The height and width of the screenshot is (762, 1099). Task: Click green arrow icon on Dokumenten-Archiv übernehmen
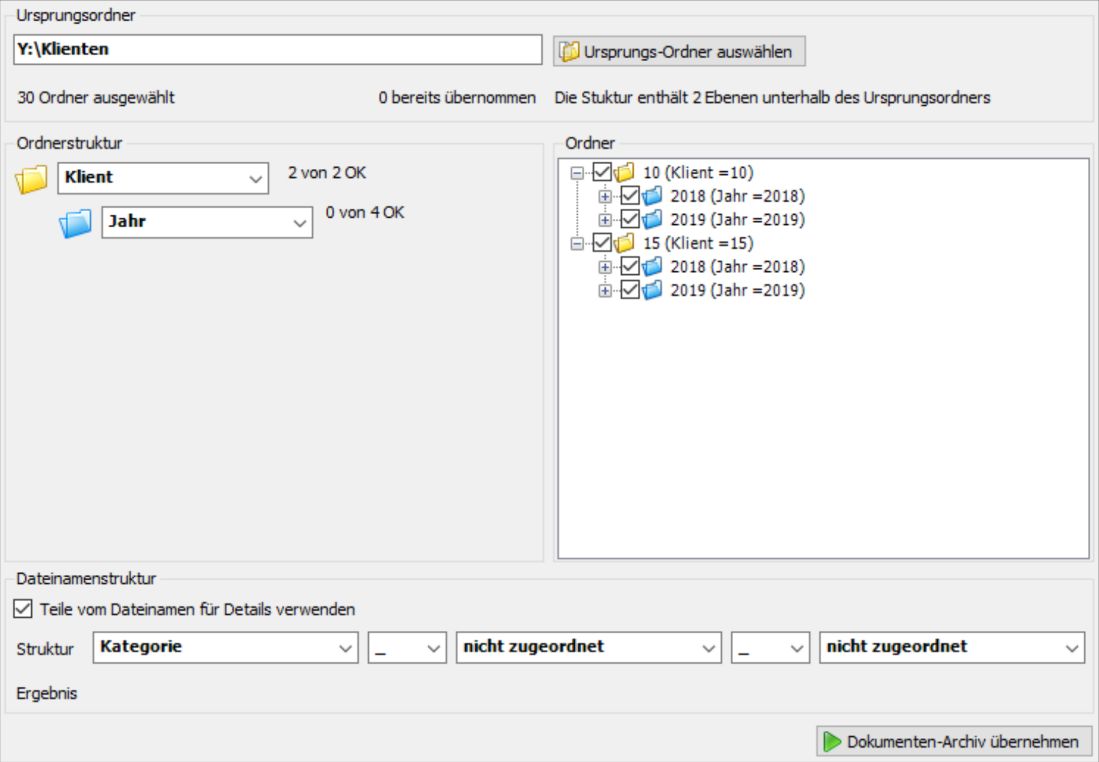(x=832, y=742)
